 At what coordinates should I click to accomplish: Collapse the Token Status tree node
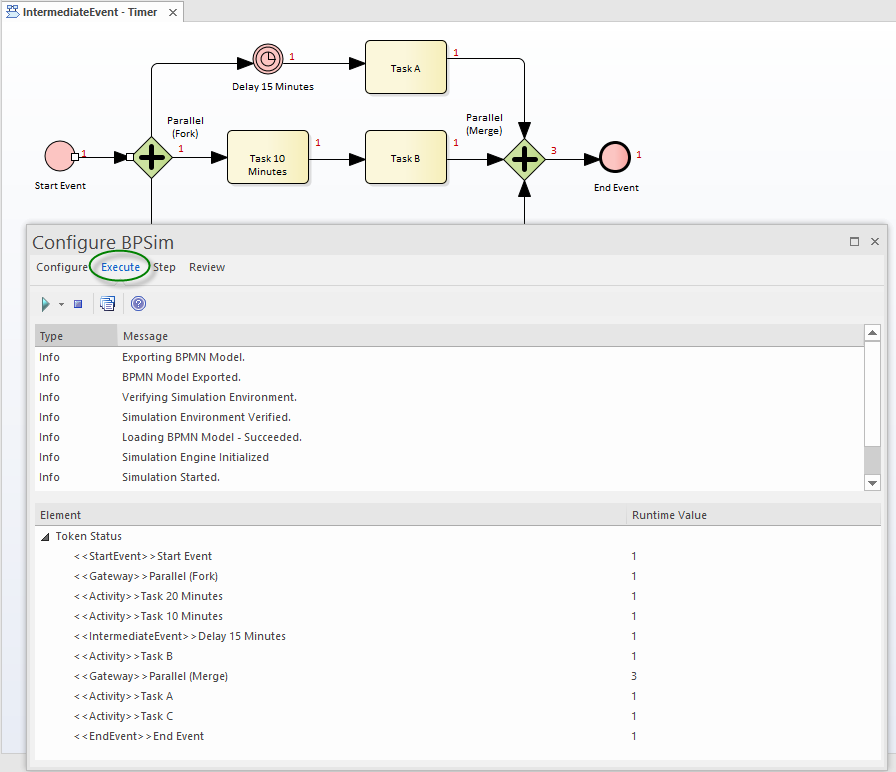tap(44, 536)
